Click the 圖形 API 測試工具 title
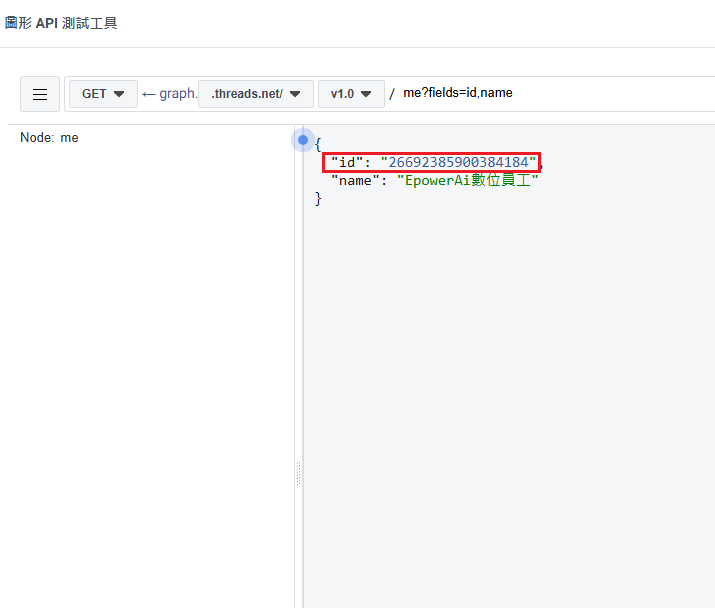 [x=61, y=23]
